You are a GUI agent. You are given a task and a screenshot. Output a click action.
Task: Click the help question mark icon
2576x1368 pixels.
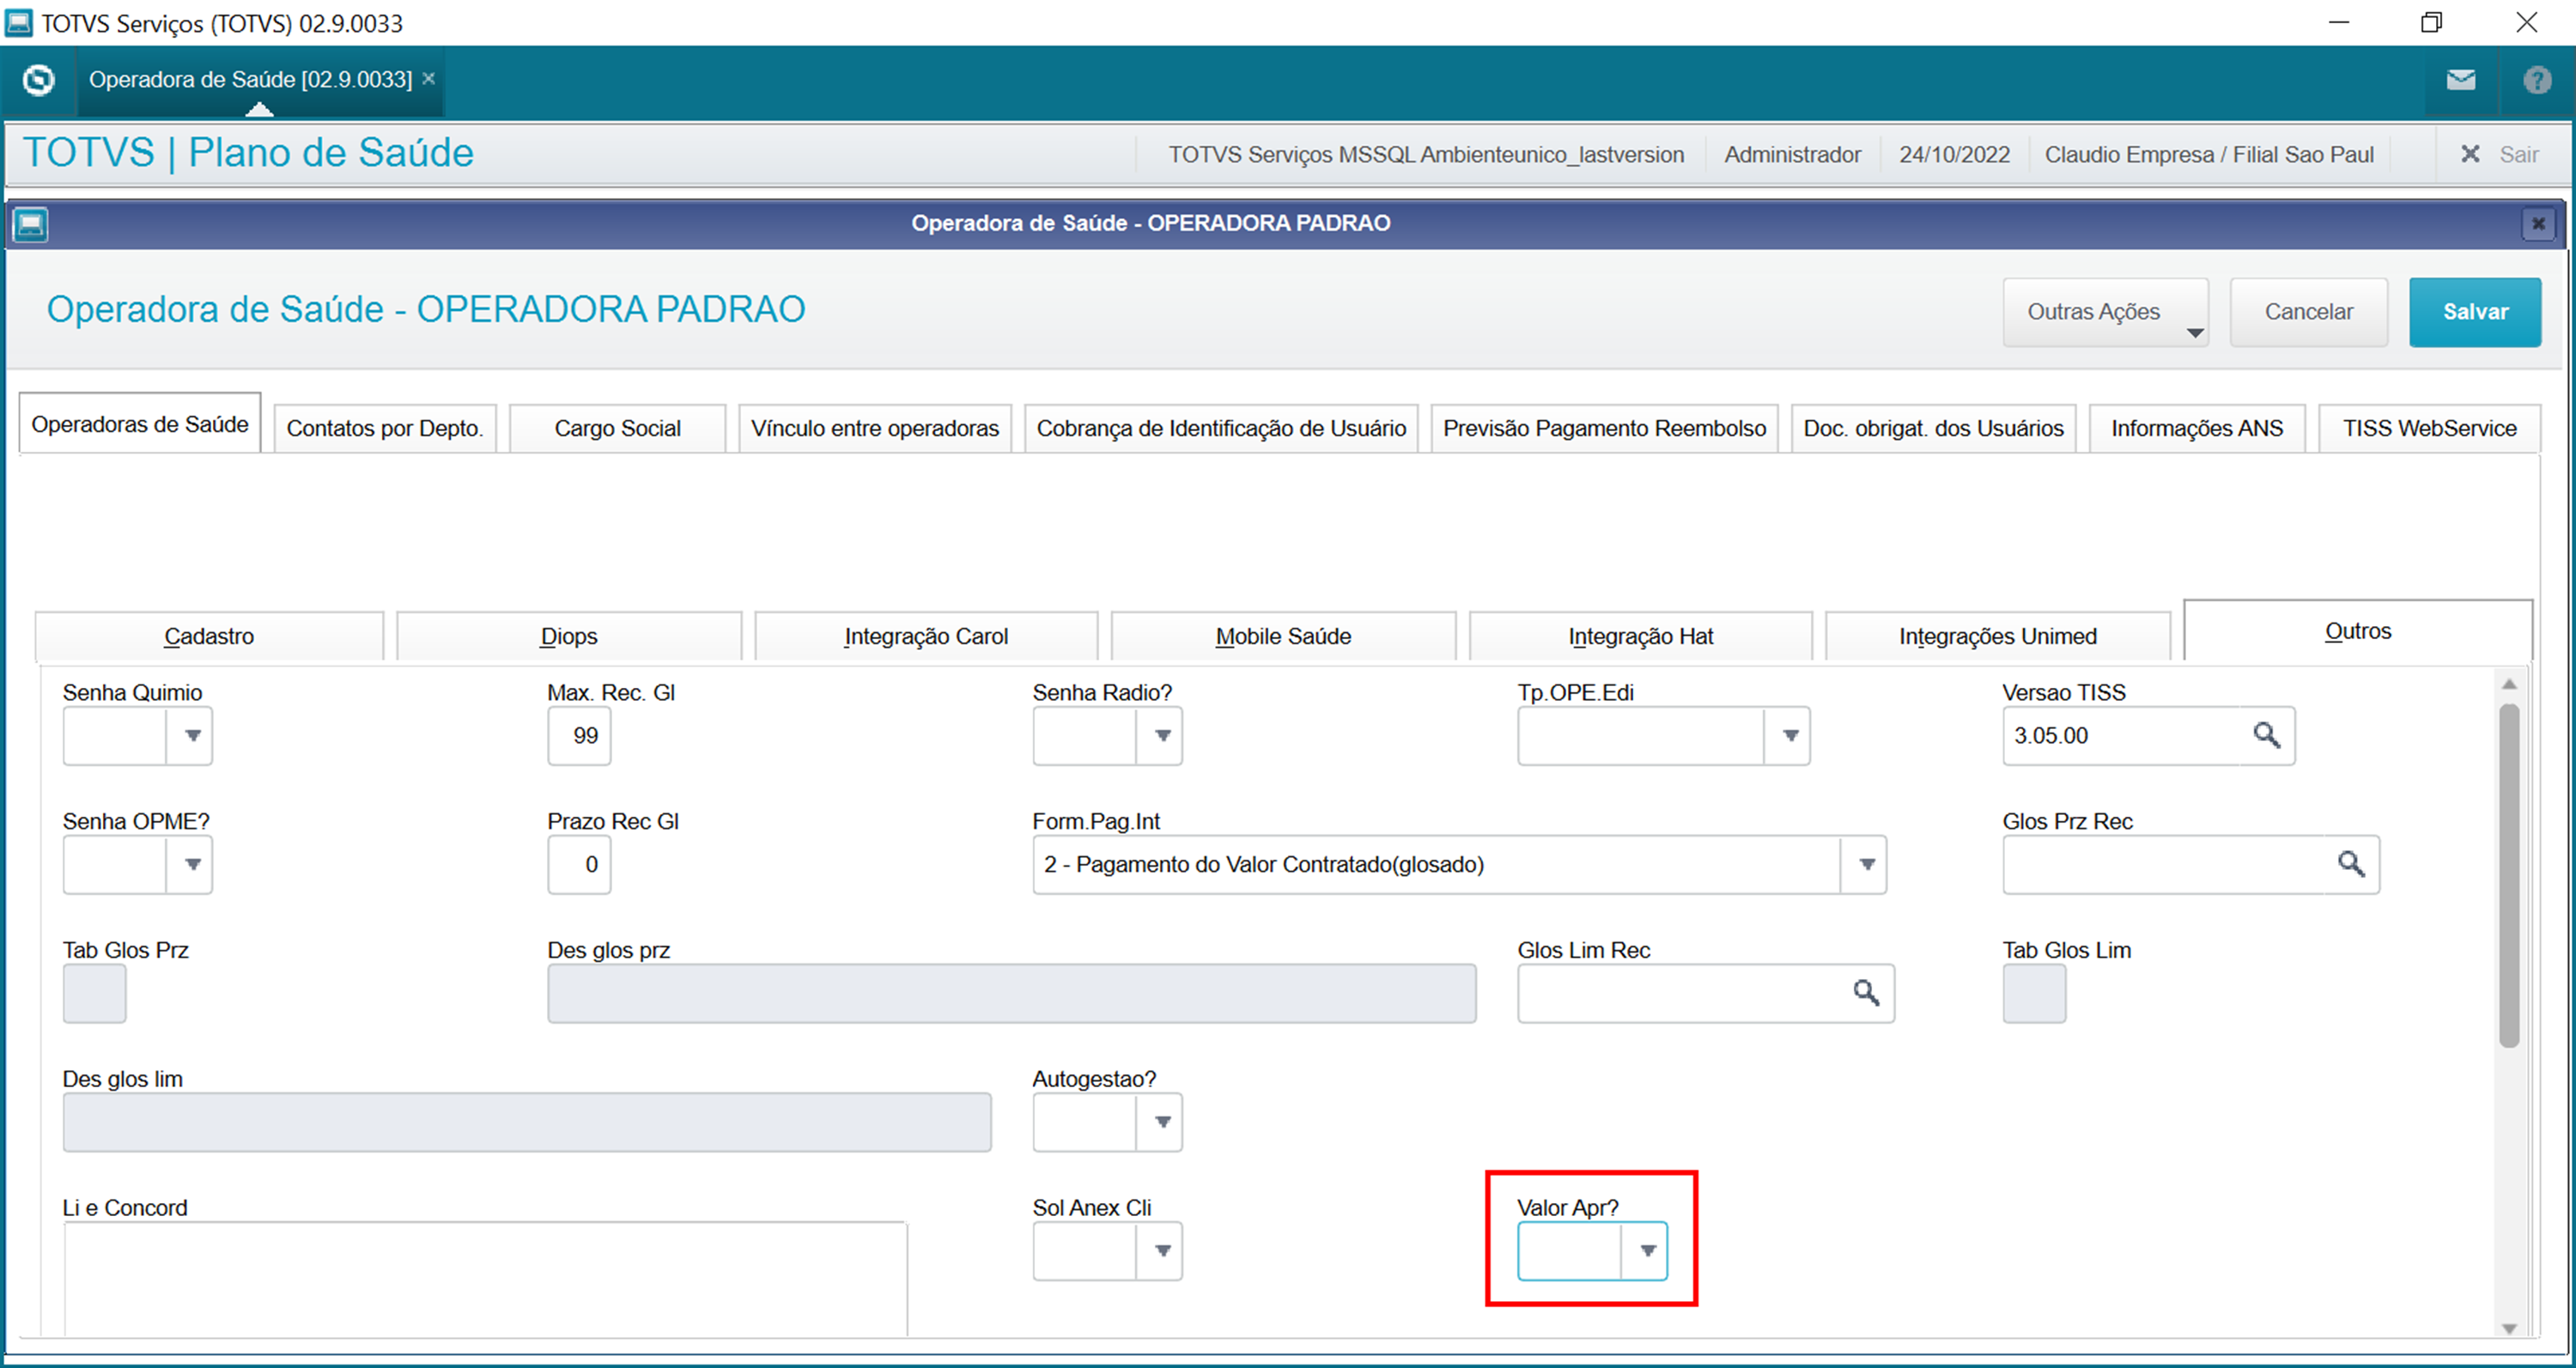point(2536,80)
